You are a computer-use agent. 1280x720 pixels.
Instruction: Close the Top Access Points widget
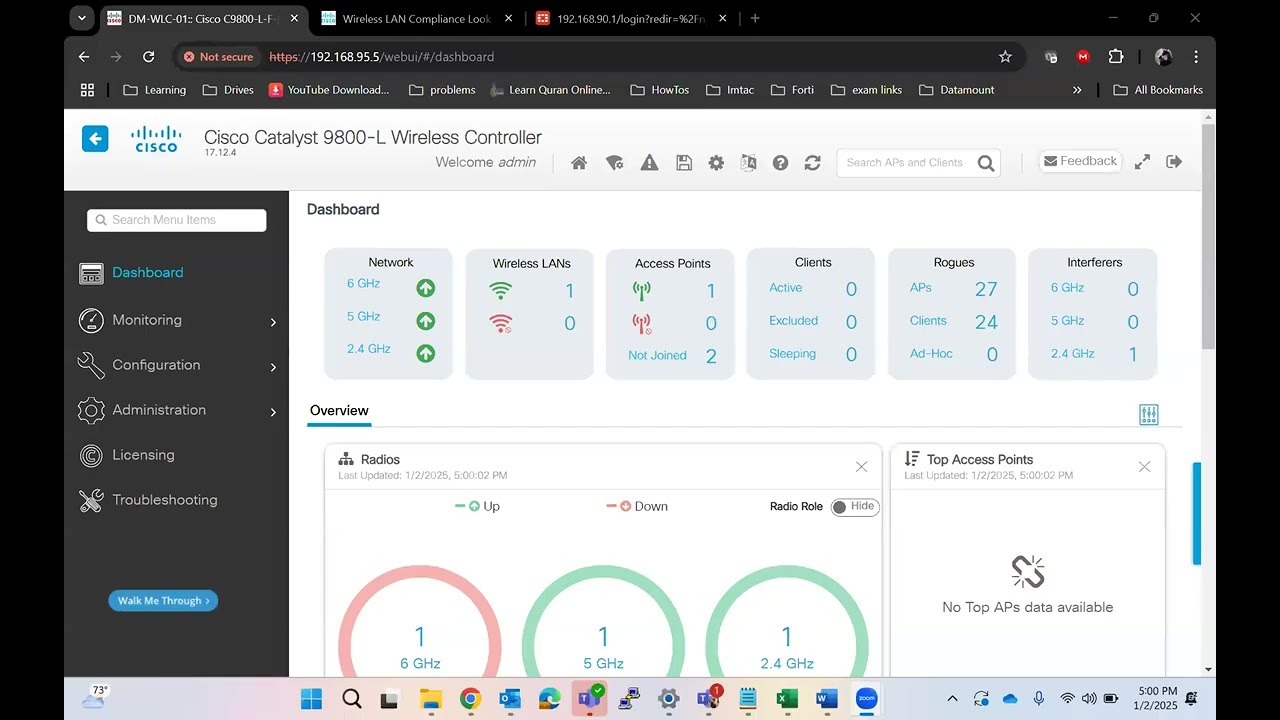tap(1144, 467)
